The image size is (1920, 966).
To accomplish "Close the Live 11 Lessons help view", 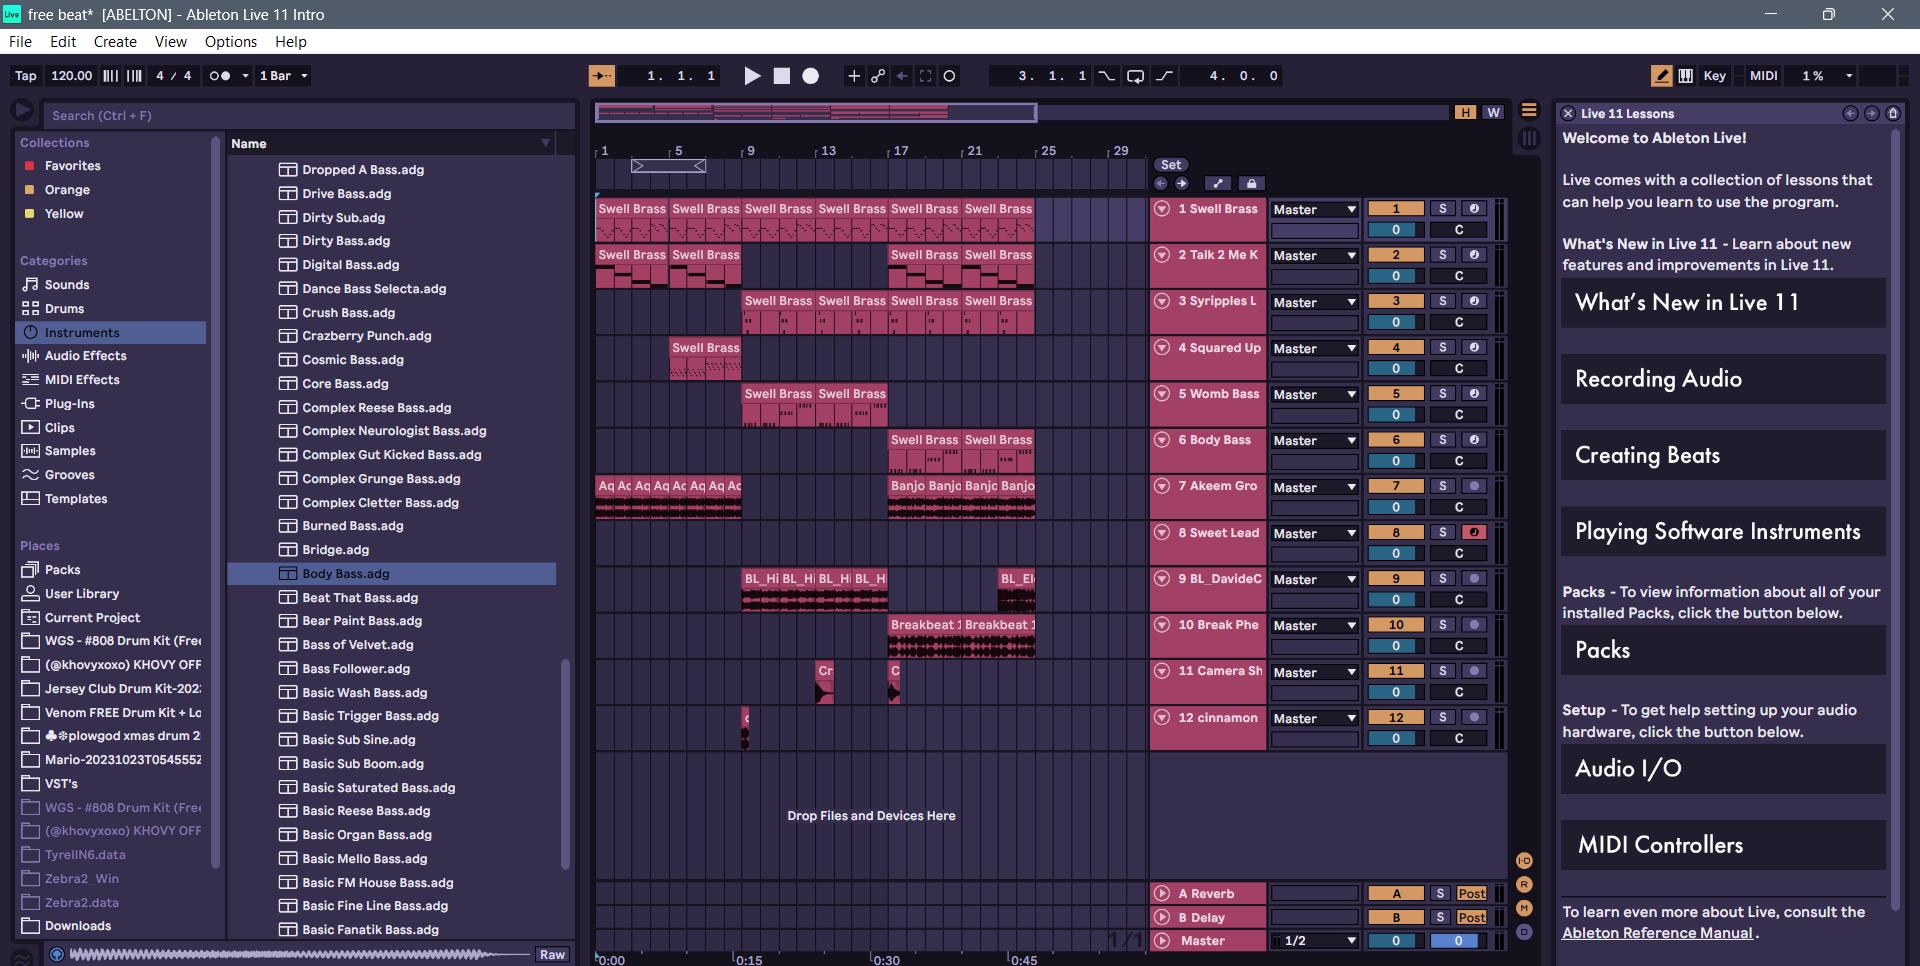I will point(1568,114).
